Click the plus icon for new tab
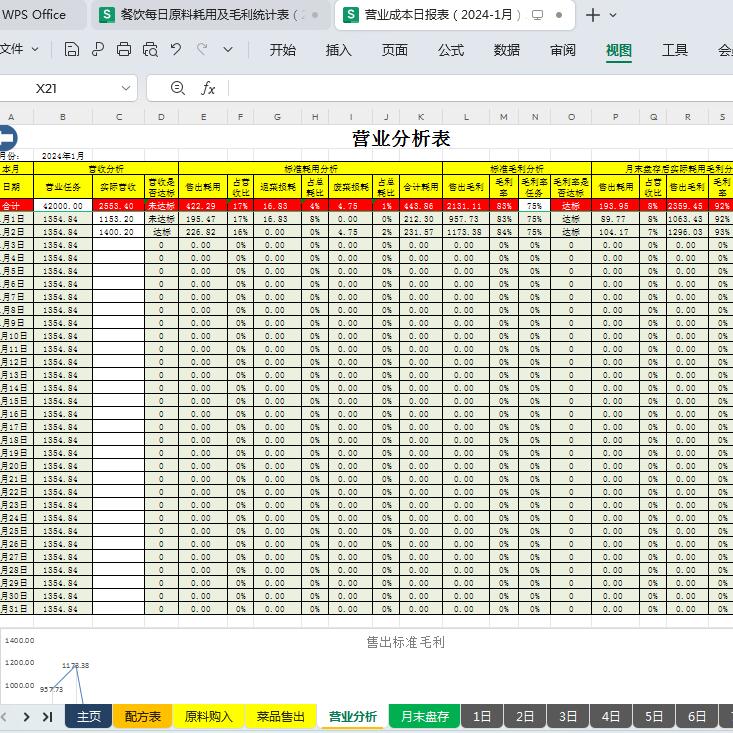 click(593, 15)
